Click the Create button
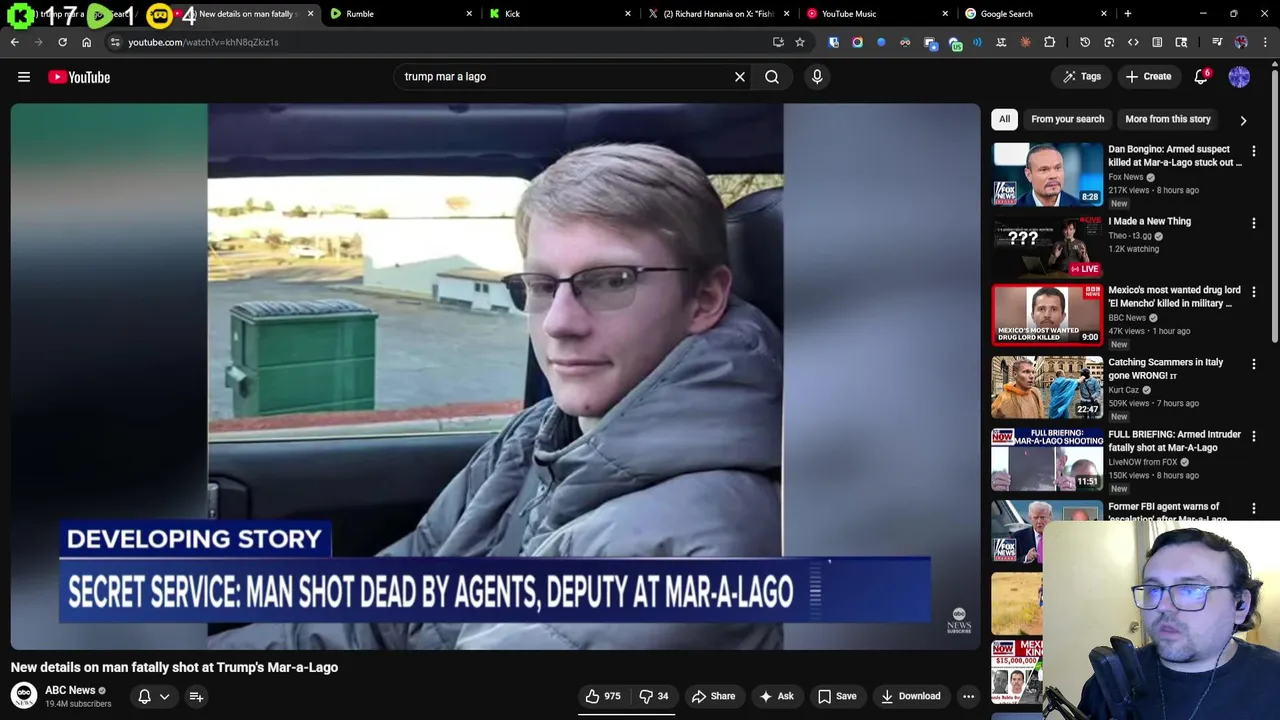The image size is (1280, 720). [x=1148, y=77]
